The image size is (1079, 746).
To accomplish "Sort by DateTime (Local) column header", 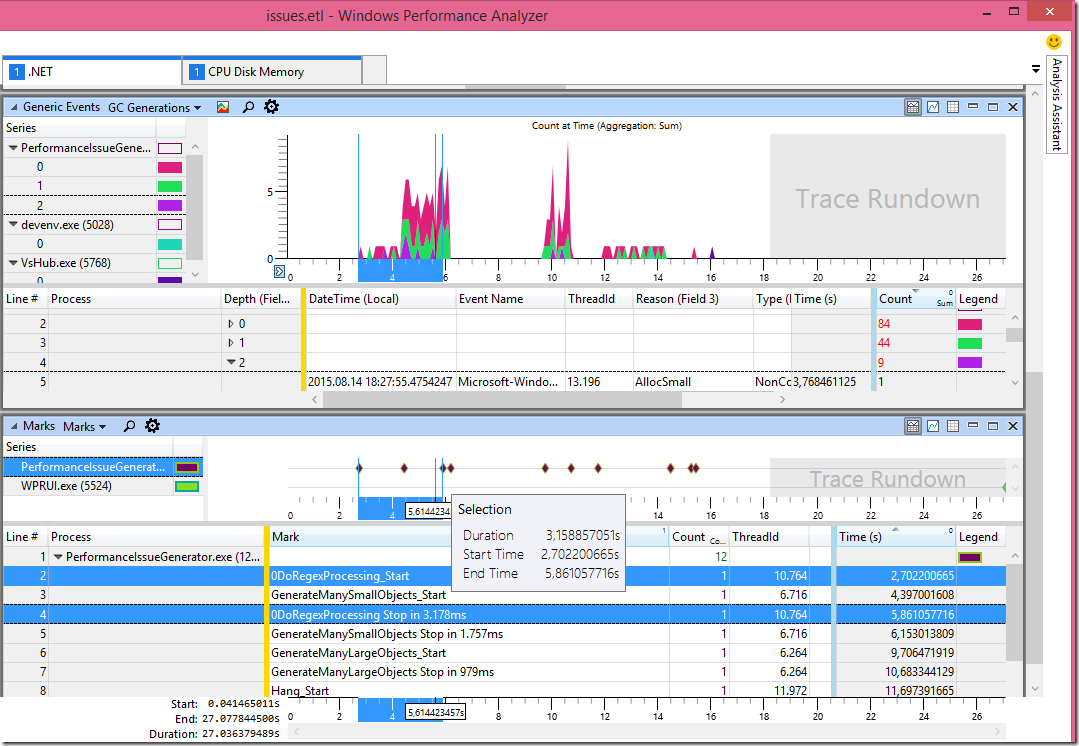I will point(381,299).
